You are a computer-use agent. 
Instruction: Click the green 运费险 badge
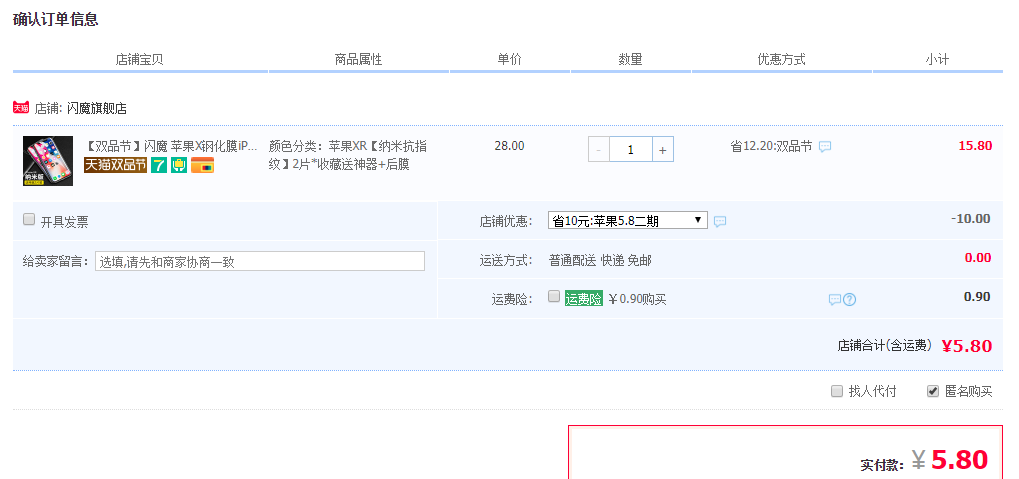pyautogui.click(x=584, y=298)
